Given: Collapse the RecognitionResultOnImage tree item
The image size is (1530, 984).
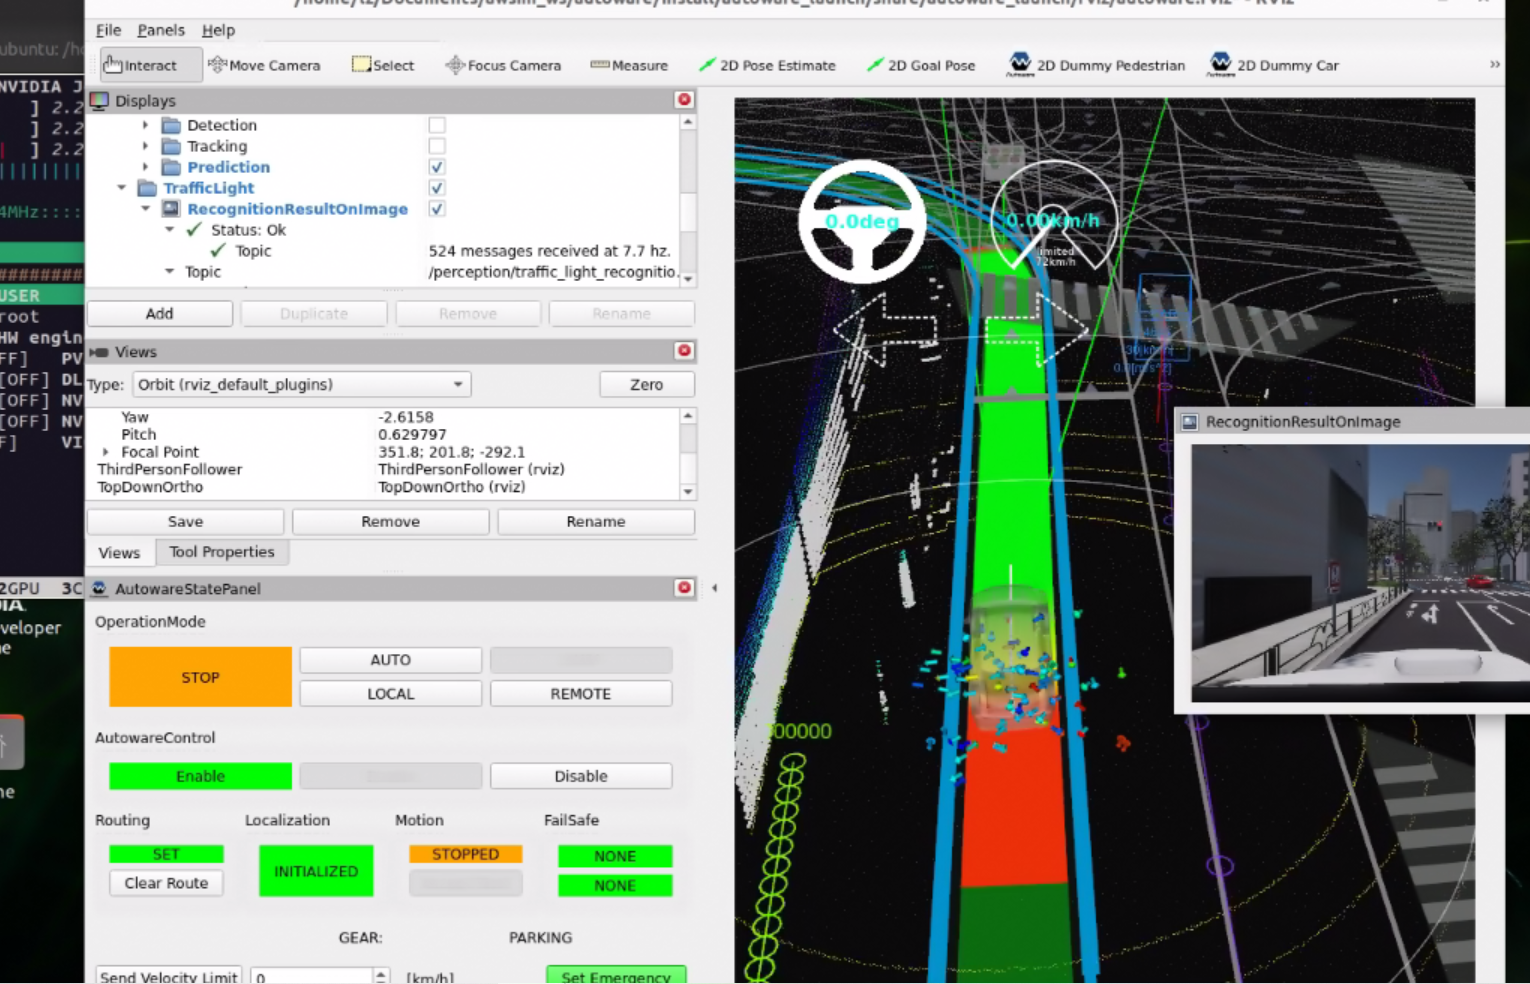Looking at the screenshot, I should [146, 209].
